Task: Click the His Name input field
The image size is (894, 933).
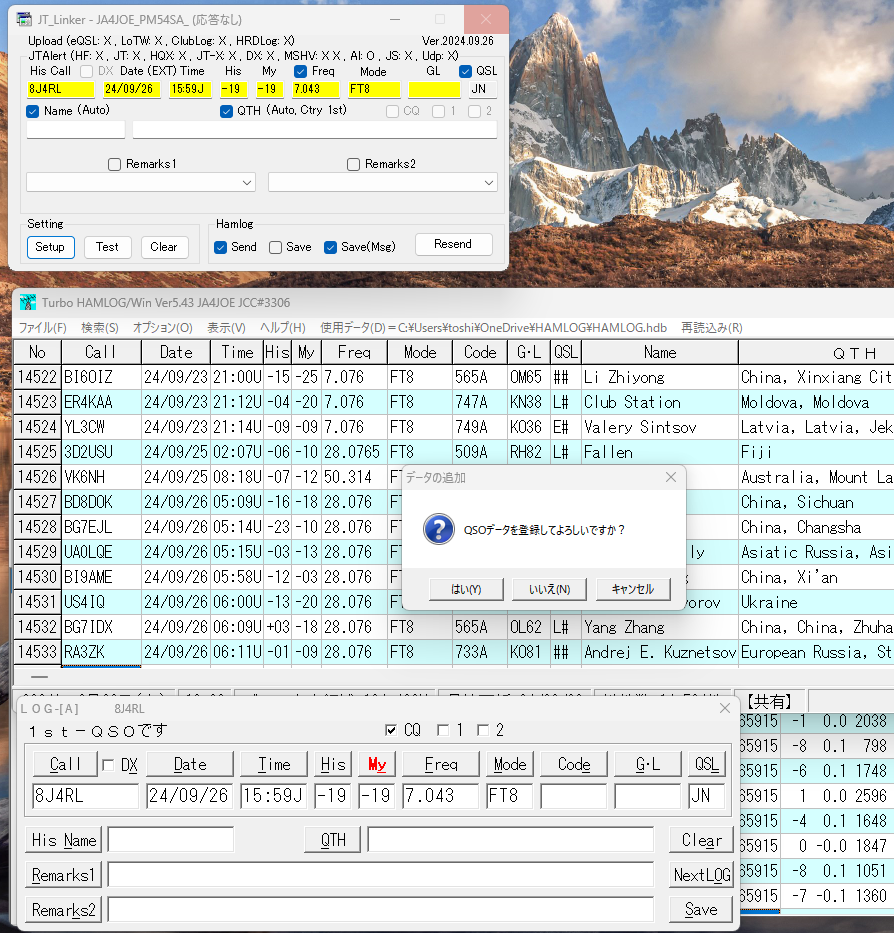Action: [171, 840]
